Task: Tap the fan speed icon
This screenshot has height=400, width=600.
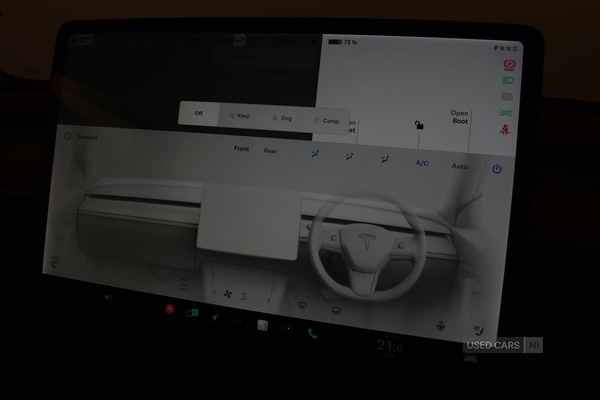Action: (x=228, y=294)
